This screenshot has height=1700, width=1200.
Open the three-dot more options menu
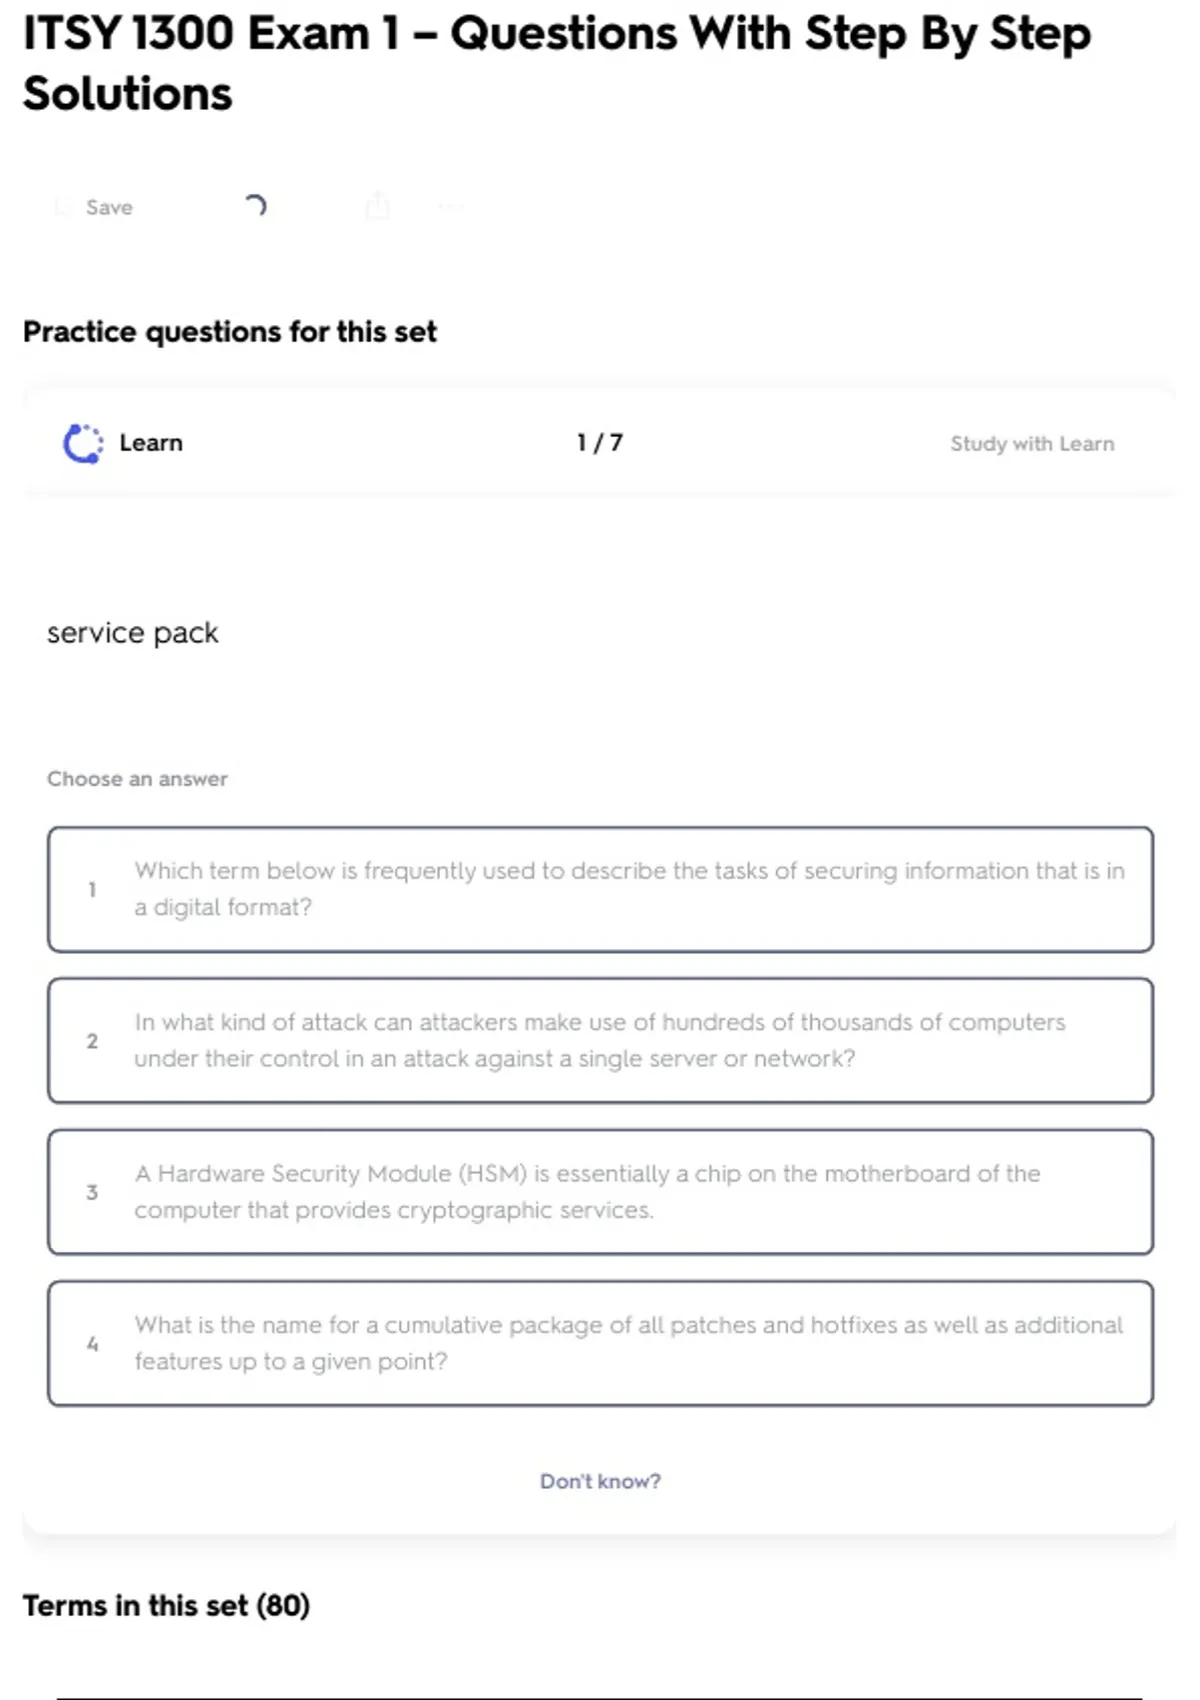tap(451, 207)
